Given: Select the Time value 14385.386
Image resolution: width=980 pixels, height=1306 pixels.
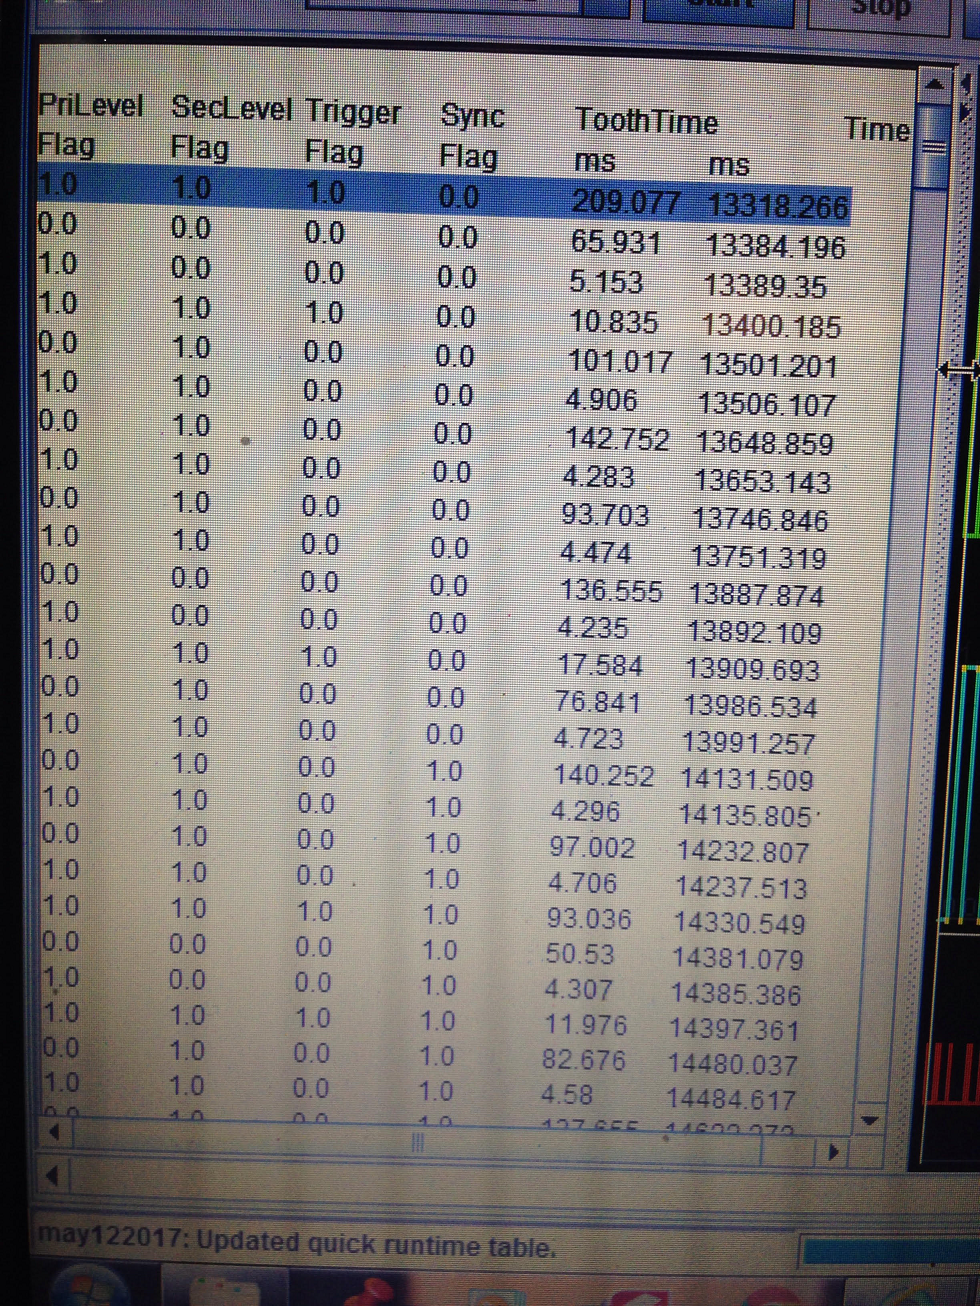Looking at the screenshot, I should [737, 994].
